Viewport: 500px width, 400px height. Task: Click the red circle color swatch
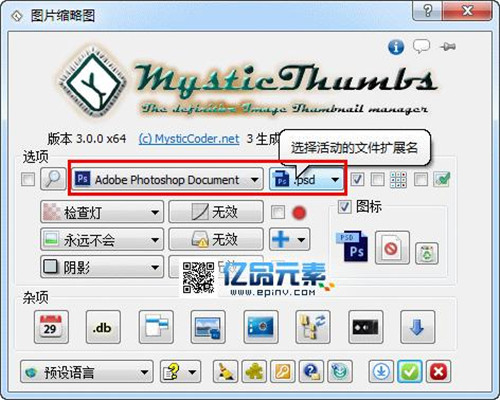(299, 213)
